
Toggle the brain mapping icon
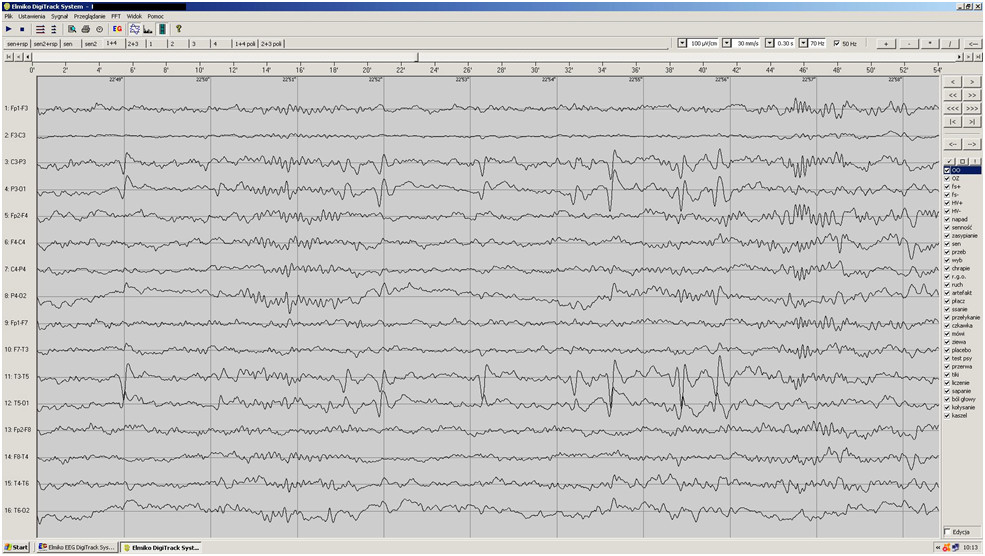[134, 29]
